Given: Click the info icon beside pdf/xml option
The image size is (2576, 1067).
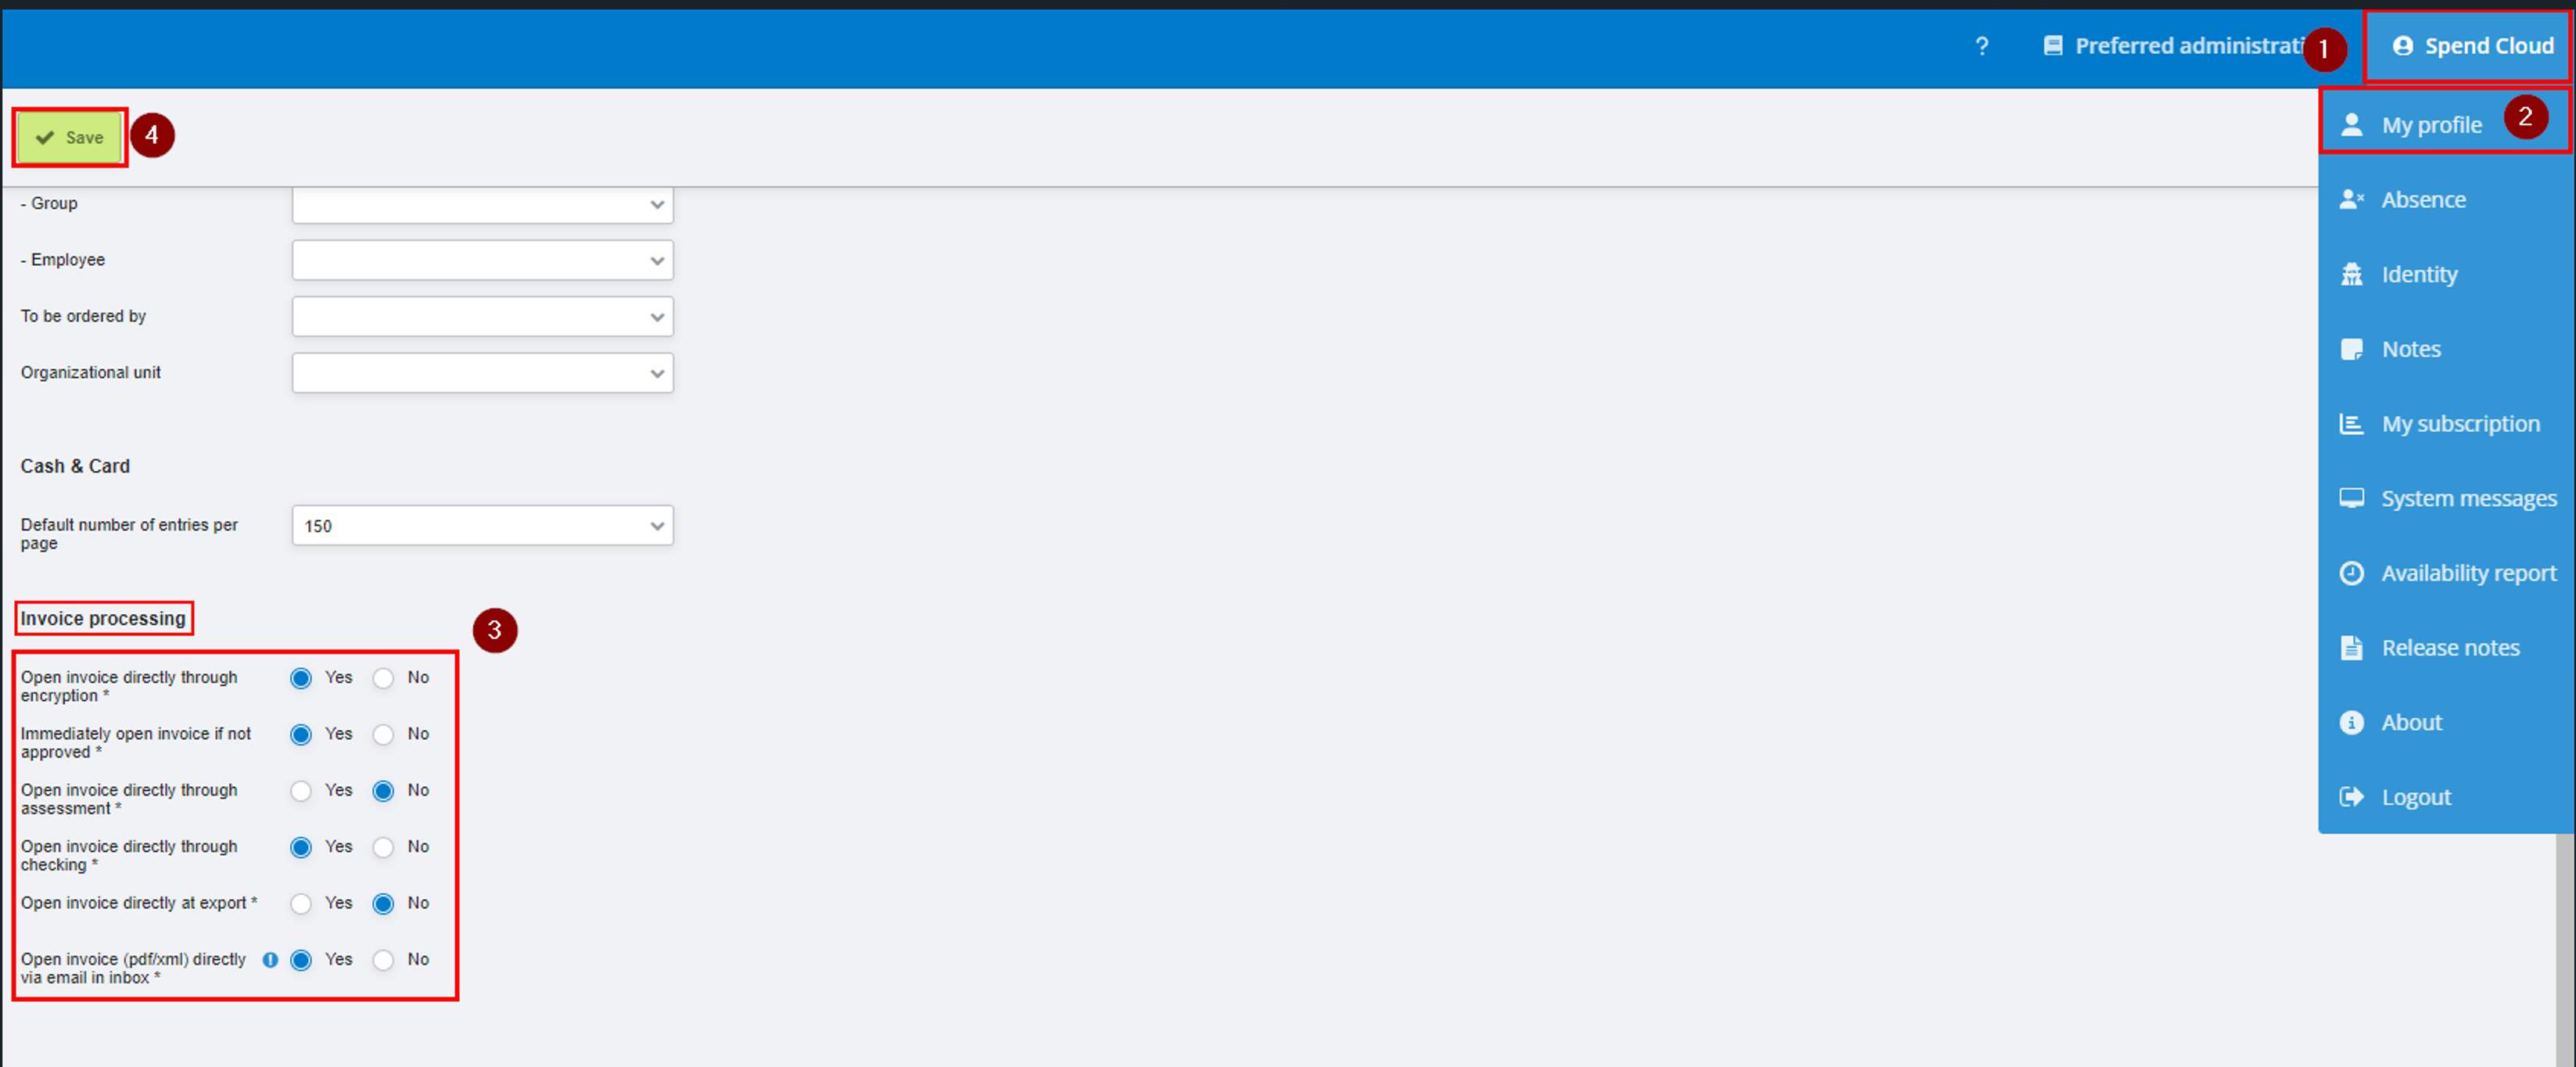Looking at the screenshot, I should (270, 960).
